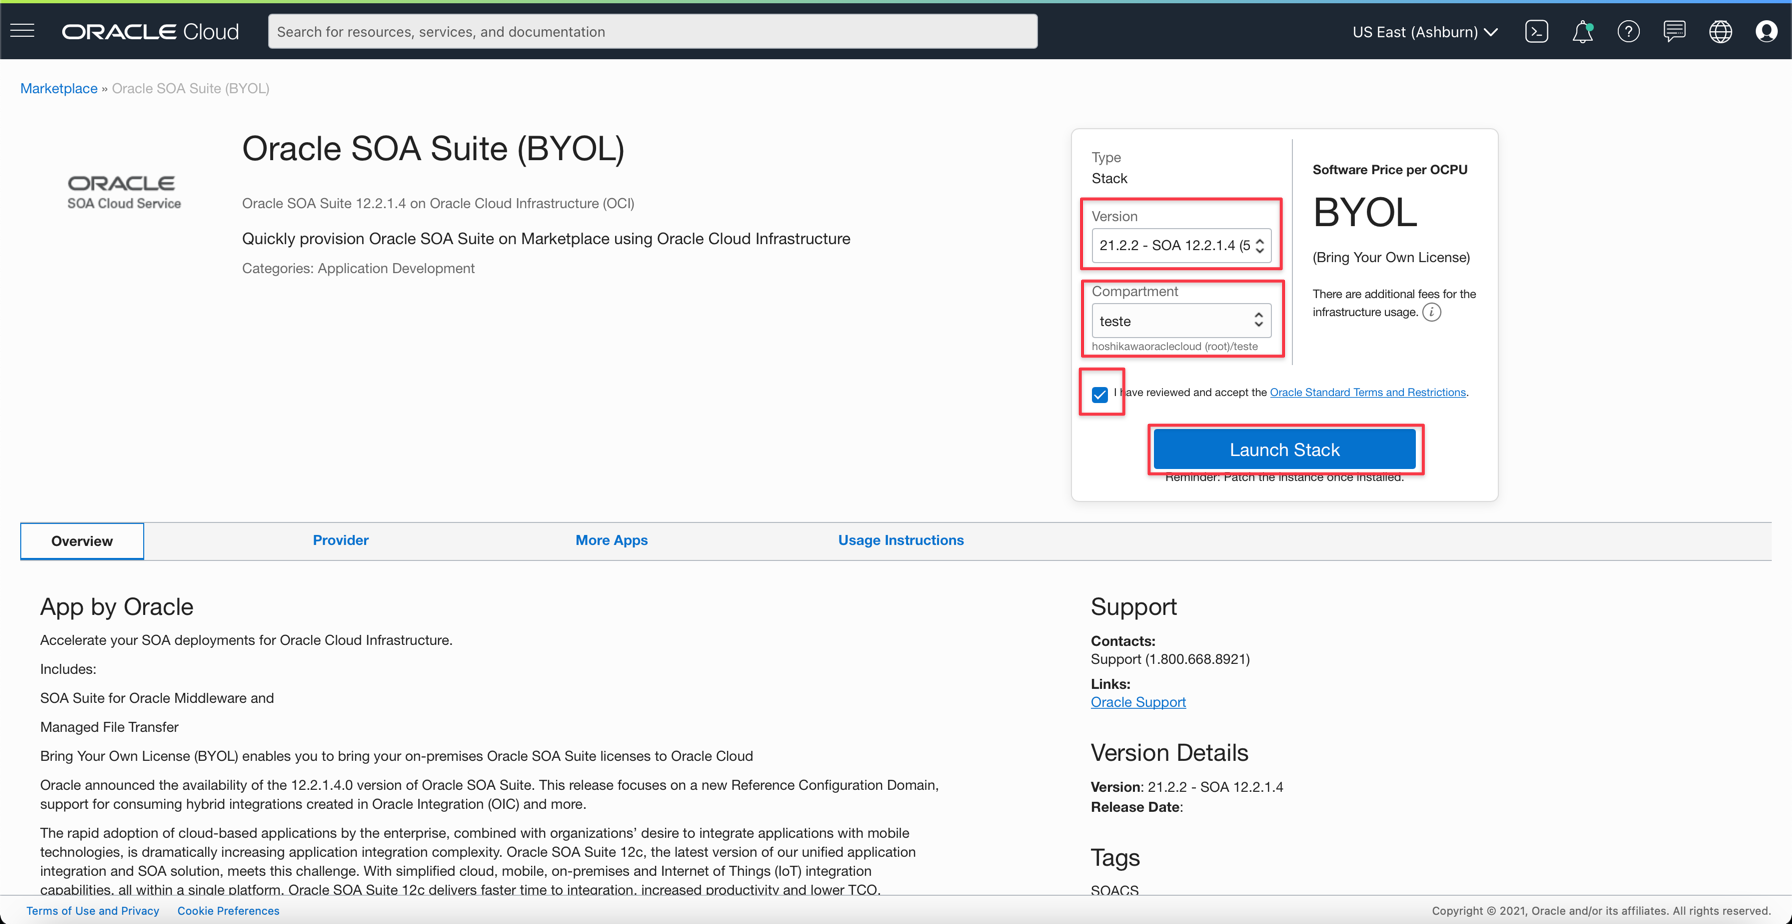Click 'Version: 21.2.2 - SOA 12.2.1.4' detail
The image size is (1792, 924).
pyautogui.click(x=1187, y=787)
